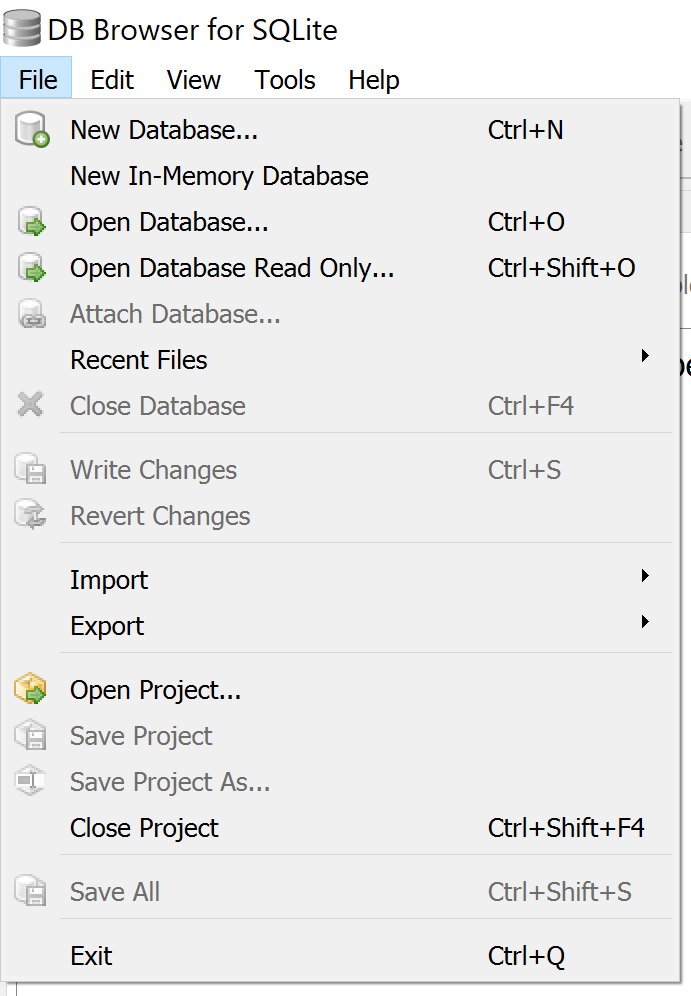The width and height of the screenshot is (691, 996).
Task: Click the DB Browser for SQLite application icon
Action: tap(21, 29)
